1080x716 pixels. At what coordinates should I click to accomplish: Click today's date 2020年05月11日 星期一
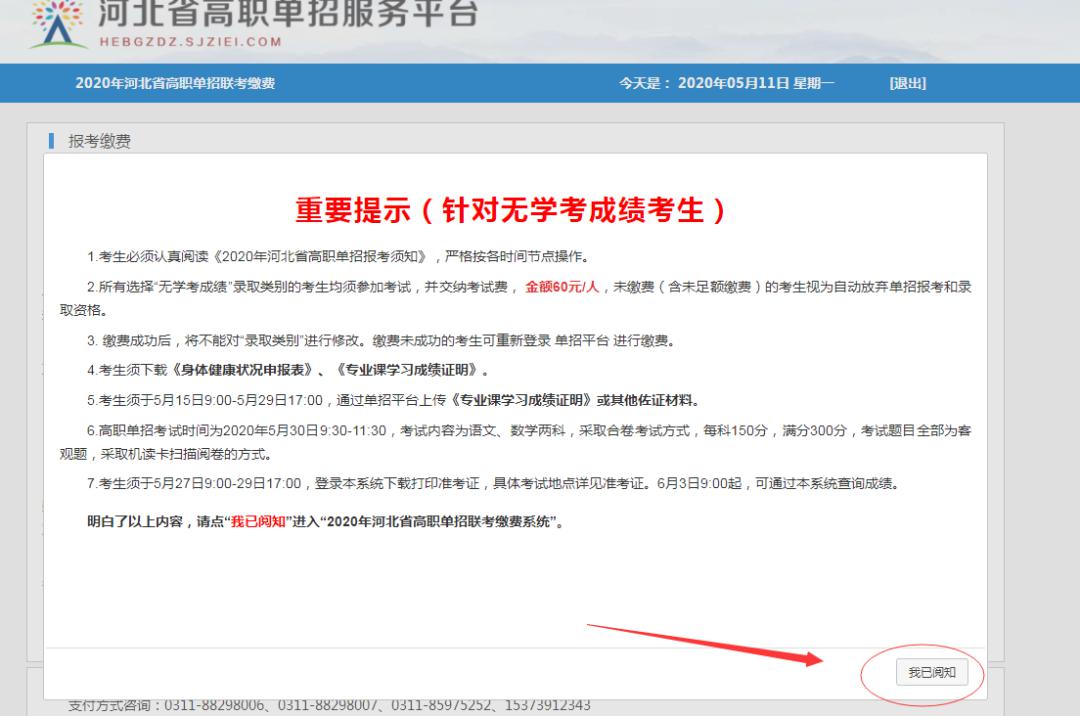pos(756,83)
